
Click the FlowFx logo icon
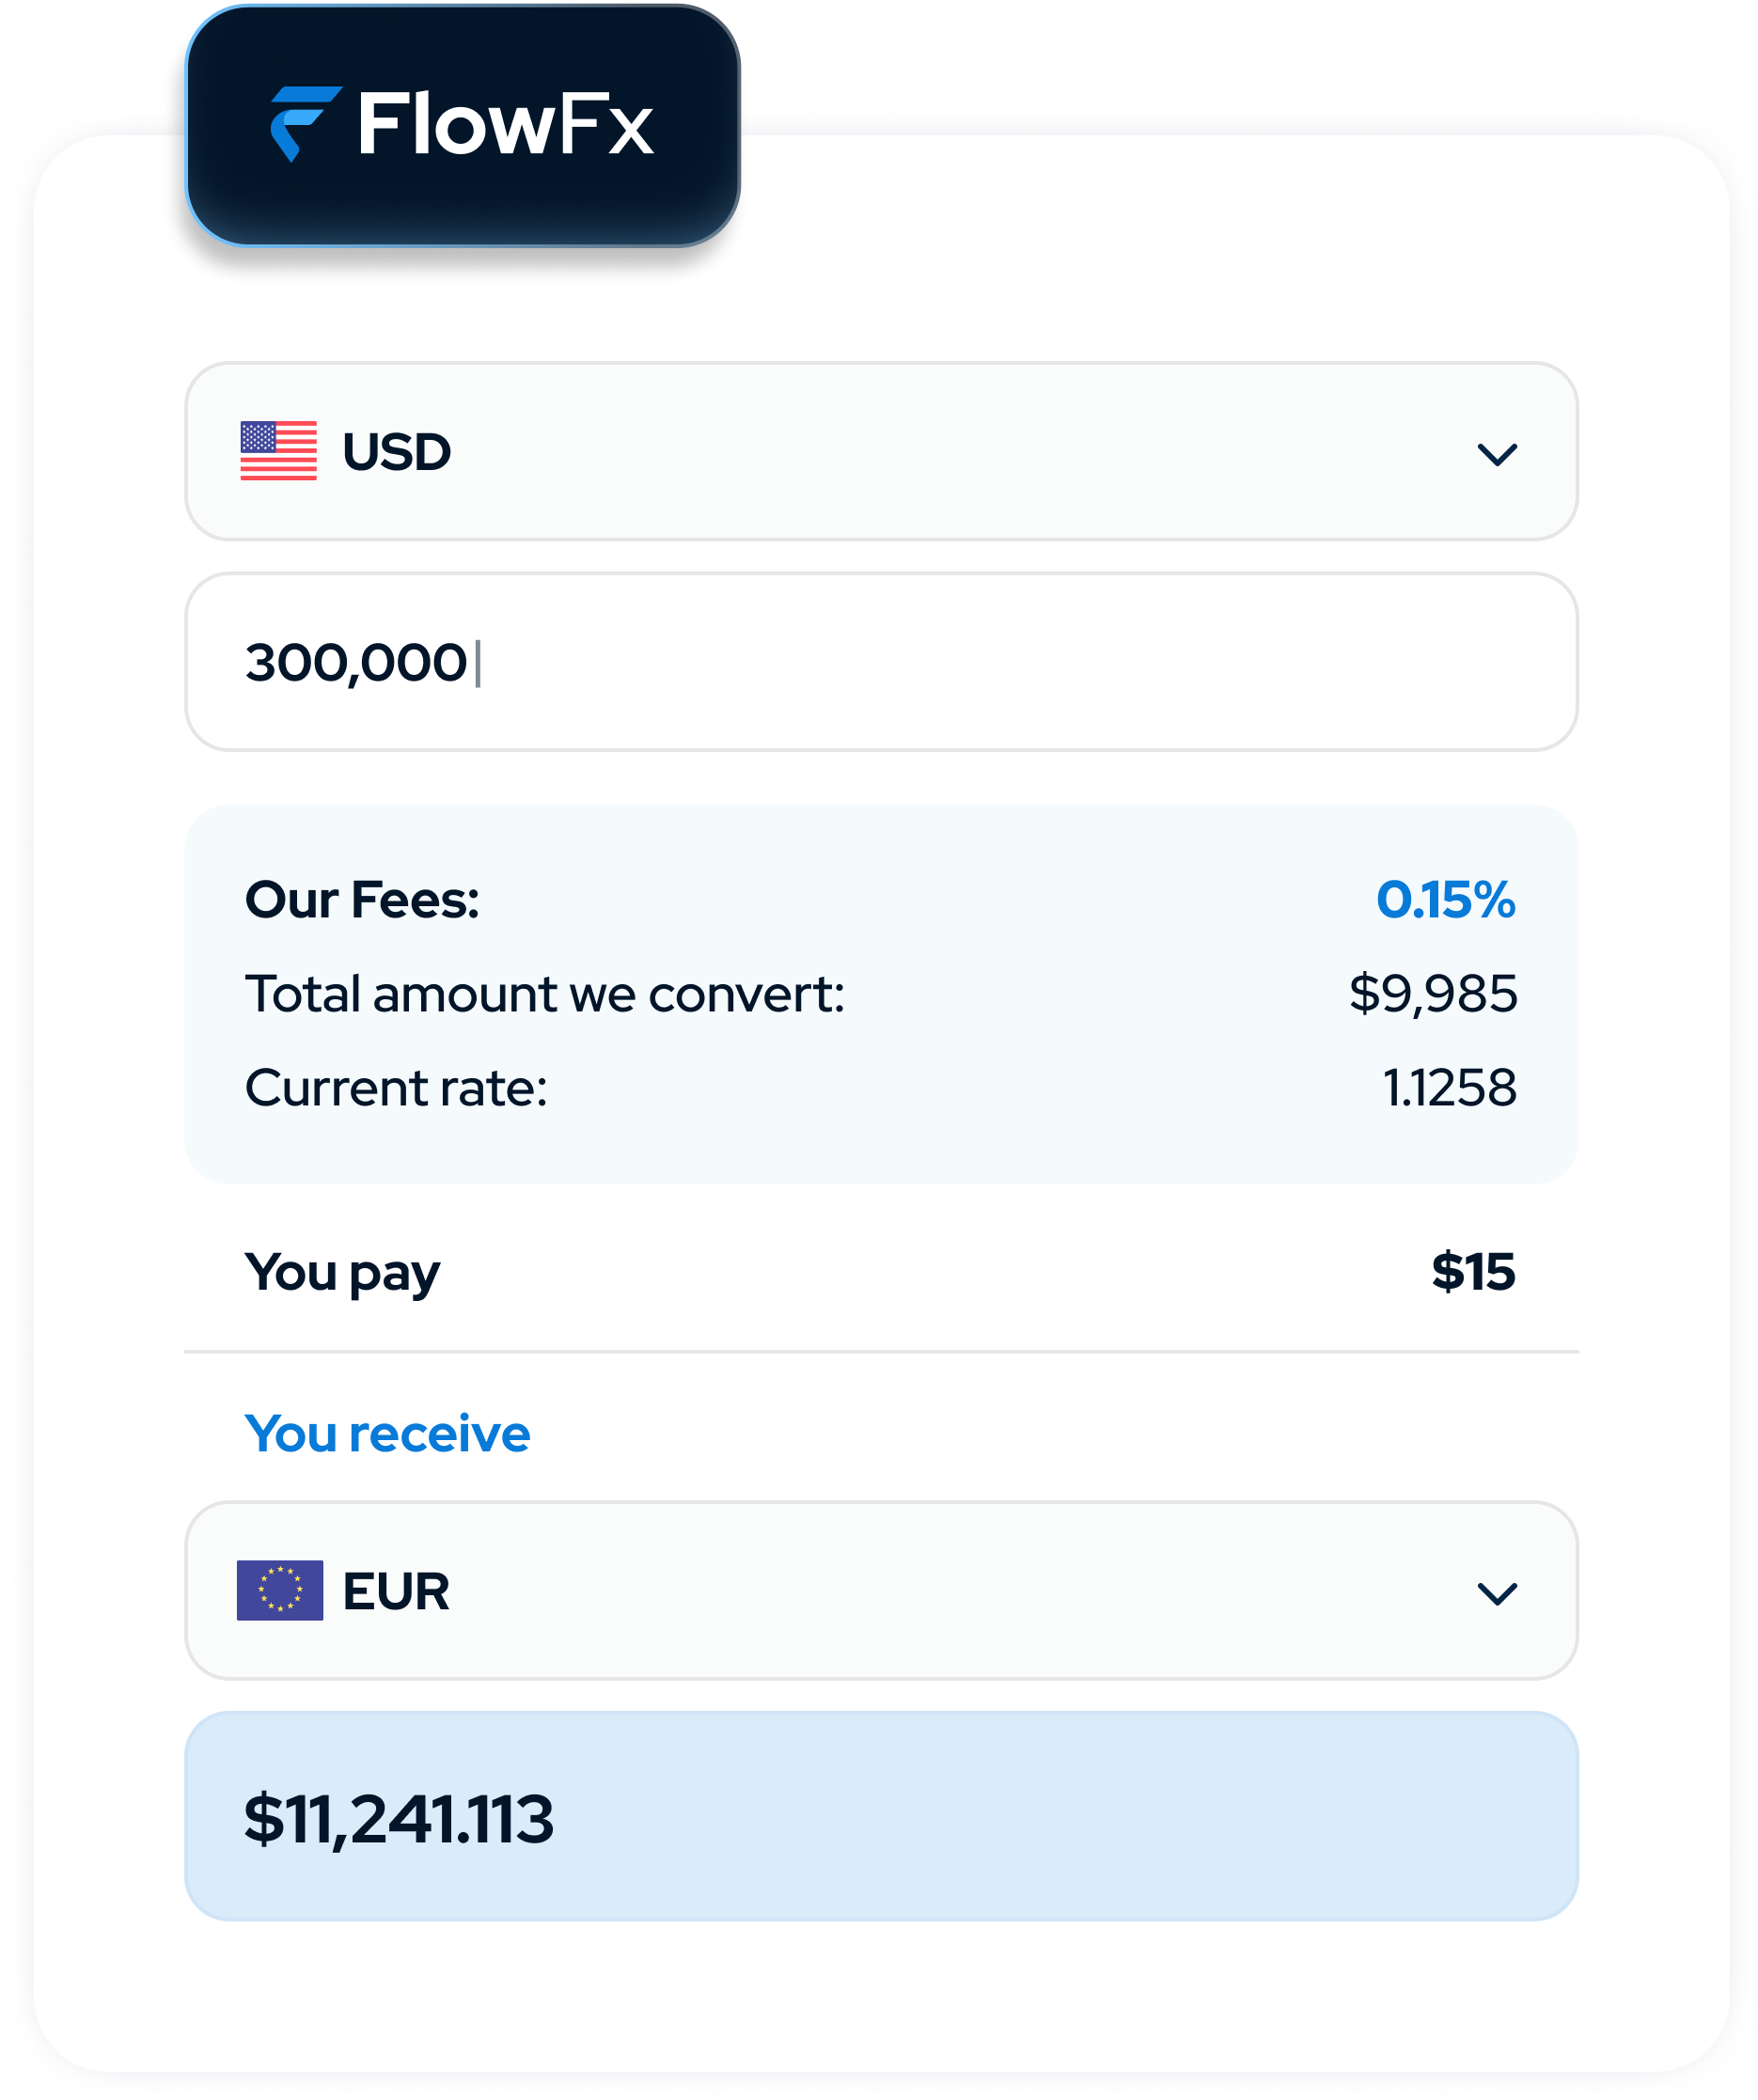pos(305,124)
